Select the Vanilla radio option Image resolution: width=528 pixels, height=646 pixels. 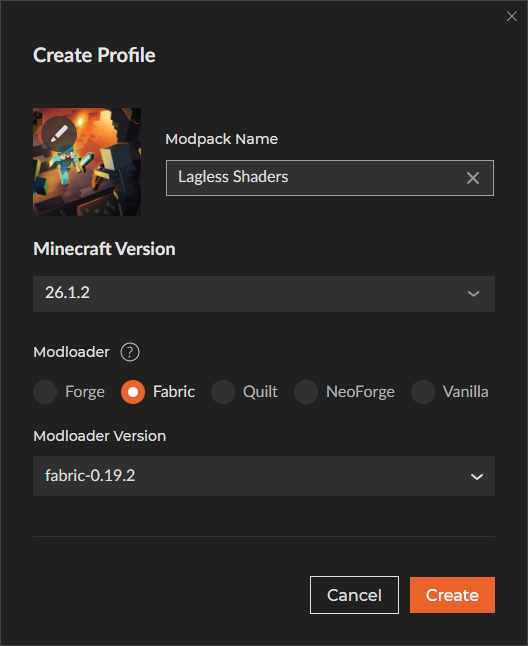(x=423, y=392)
